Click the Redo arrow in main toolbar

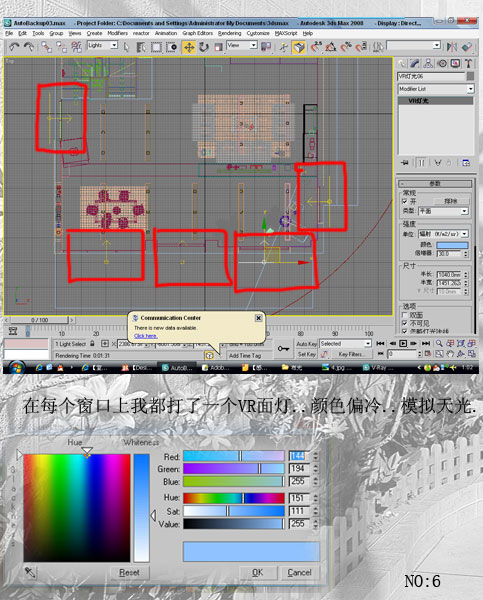(29, 47)
